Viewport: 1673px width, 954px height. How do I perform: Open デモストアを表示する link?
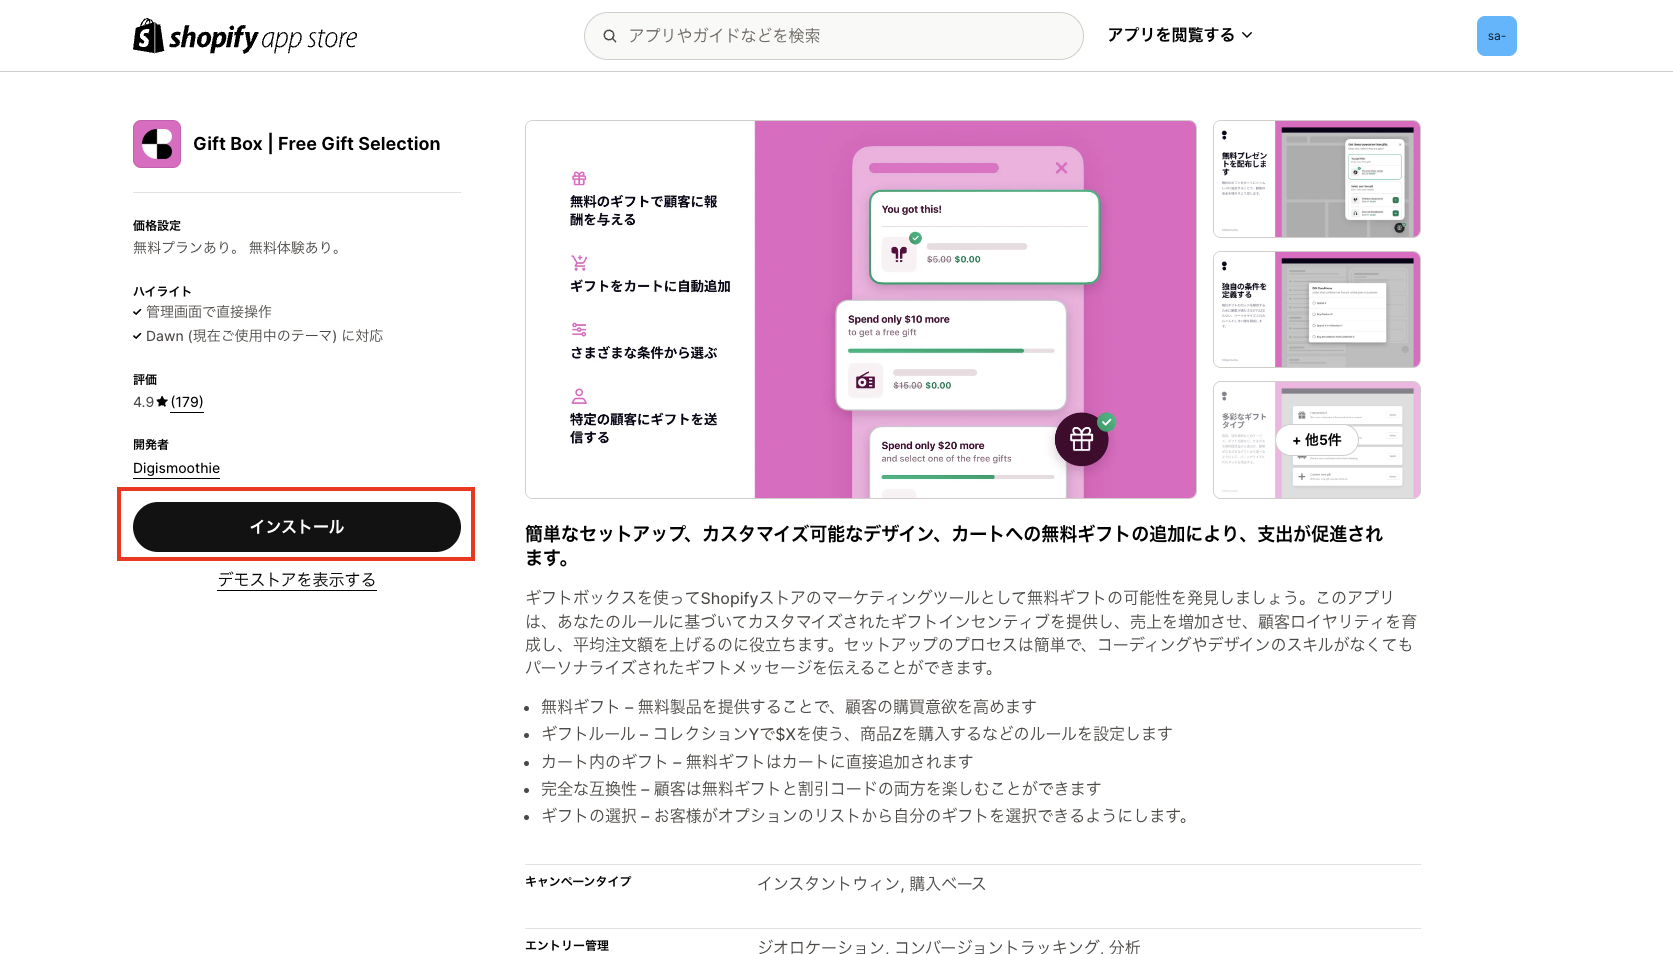pyautogui.click(x=297, y=579)
